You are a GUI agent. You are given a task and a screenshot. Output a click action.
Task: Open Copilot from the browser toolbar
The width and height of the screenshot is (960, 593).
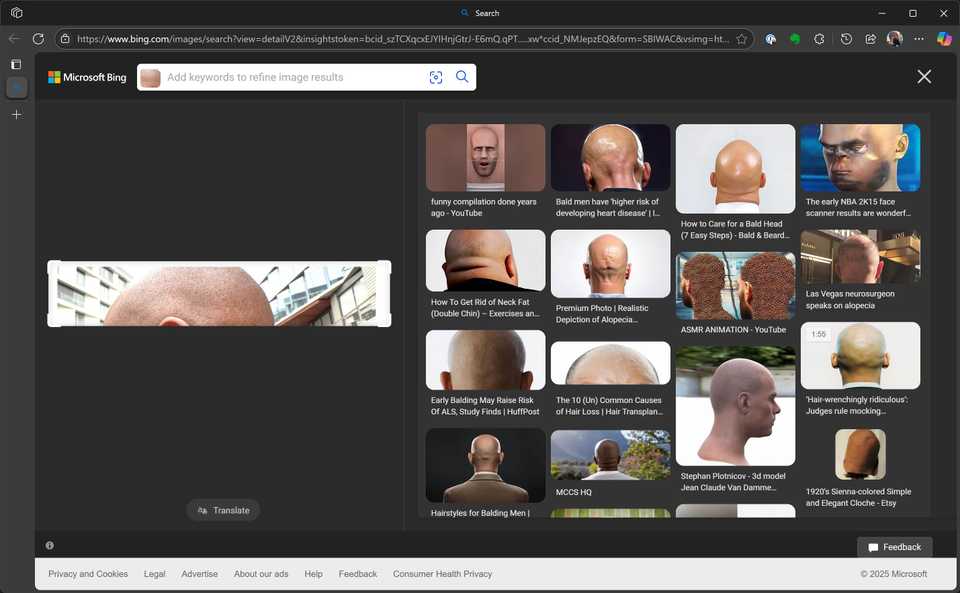coord(943,38)
